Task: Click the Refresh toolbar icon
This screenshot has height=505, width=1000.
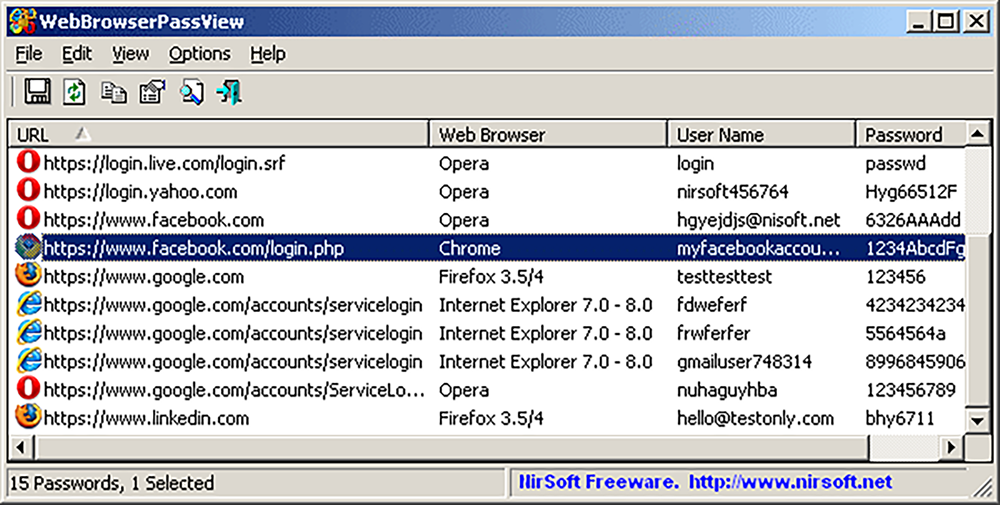Action: [75, 91]
